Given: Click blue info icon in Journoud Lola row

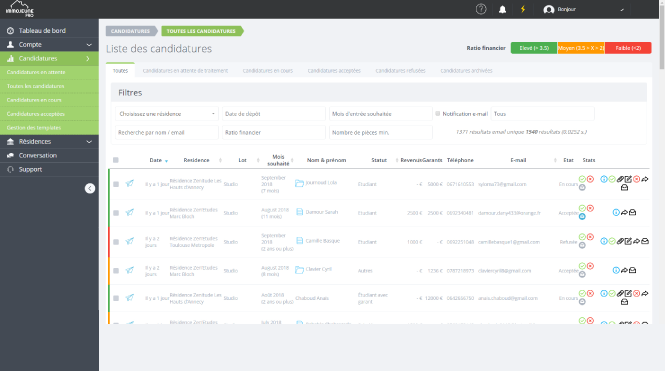Looking at the screenshot, I should click(x=604, y=179).
